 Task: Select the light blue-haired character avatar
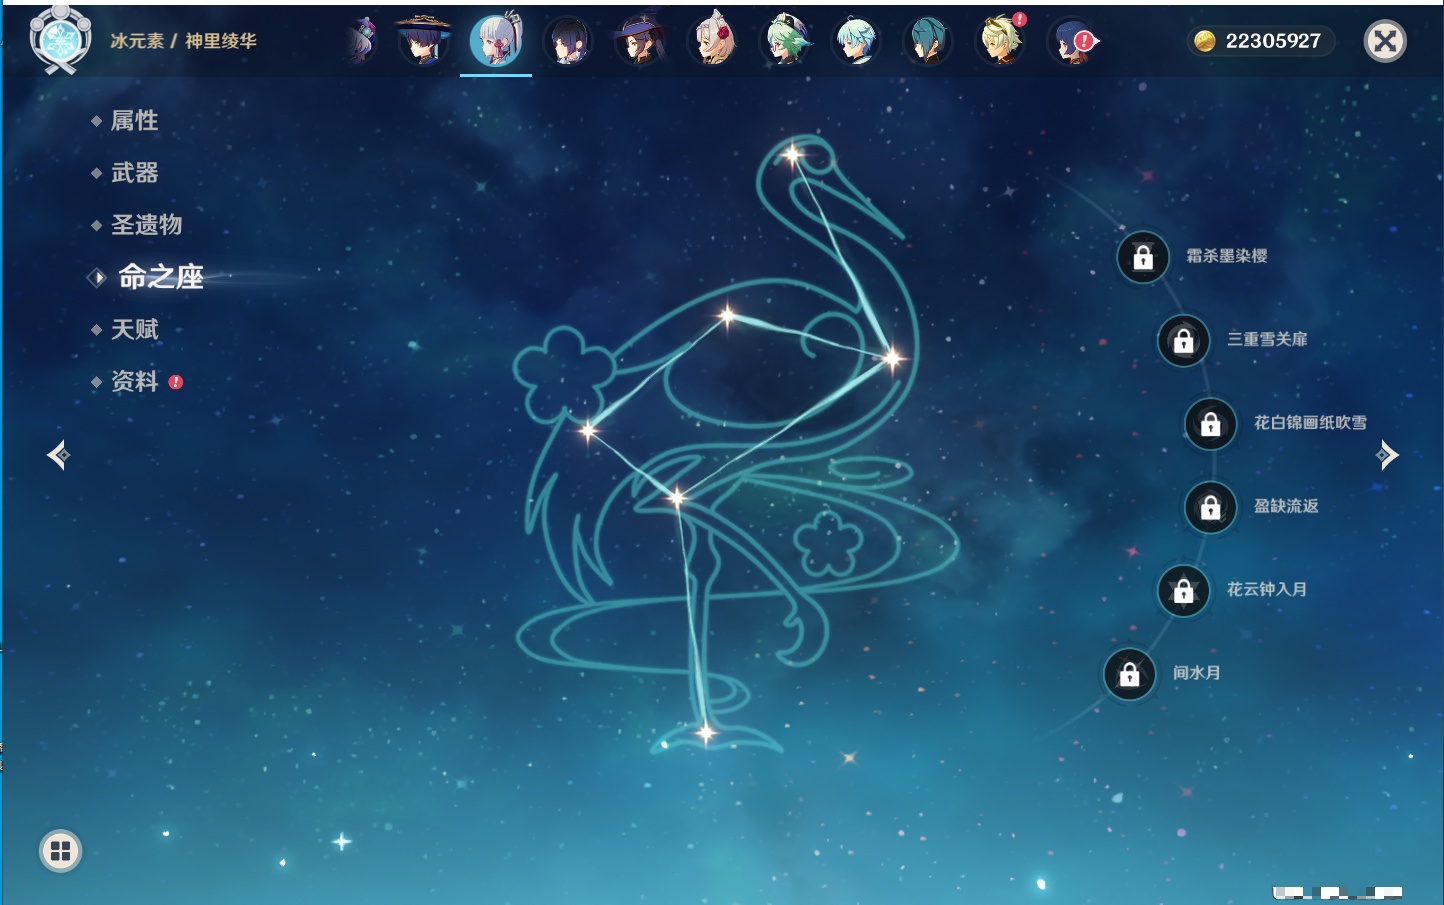point(857,42)
